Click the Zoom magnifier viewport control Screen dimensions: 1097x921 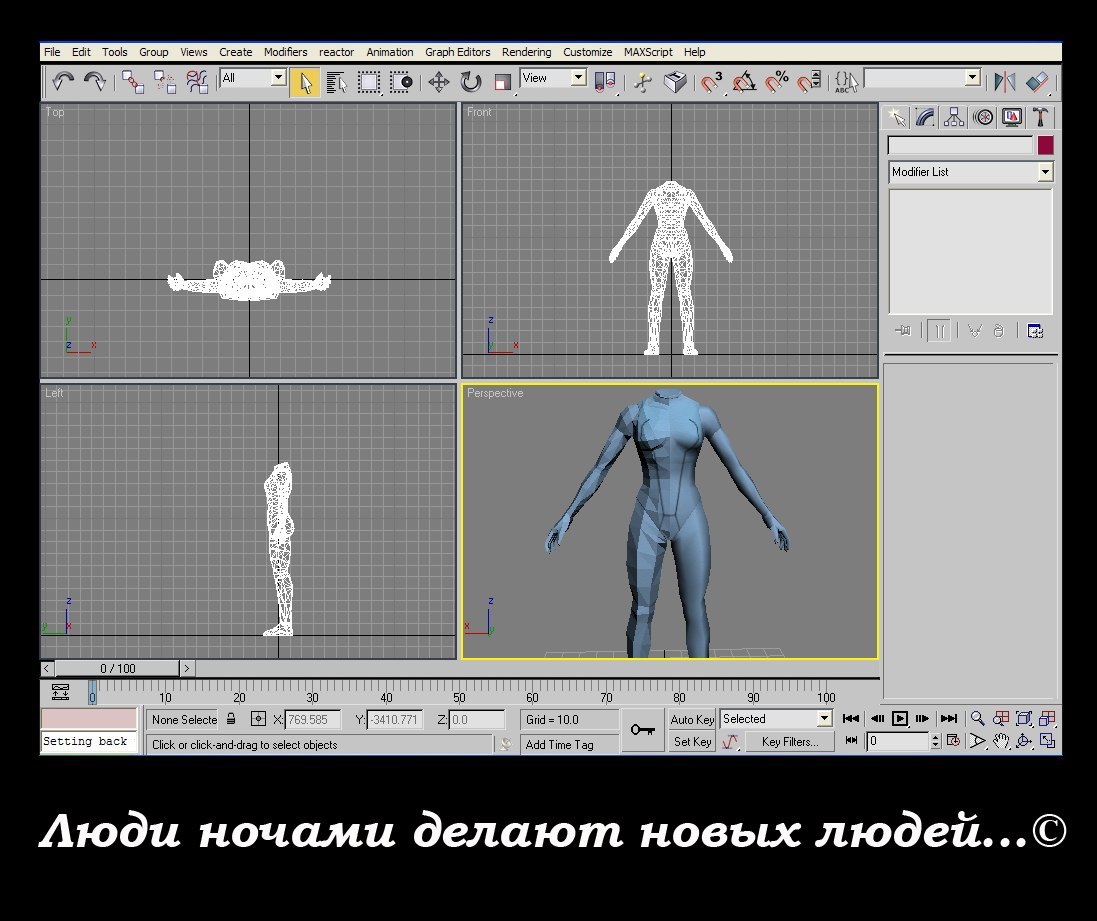(977, 719)
